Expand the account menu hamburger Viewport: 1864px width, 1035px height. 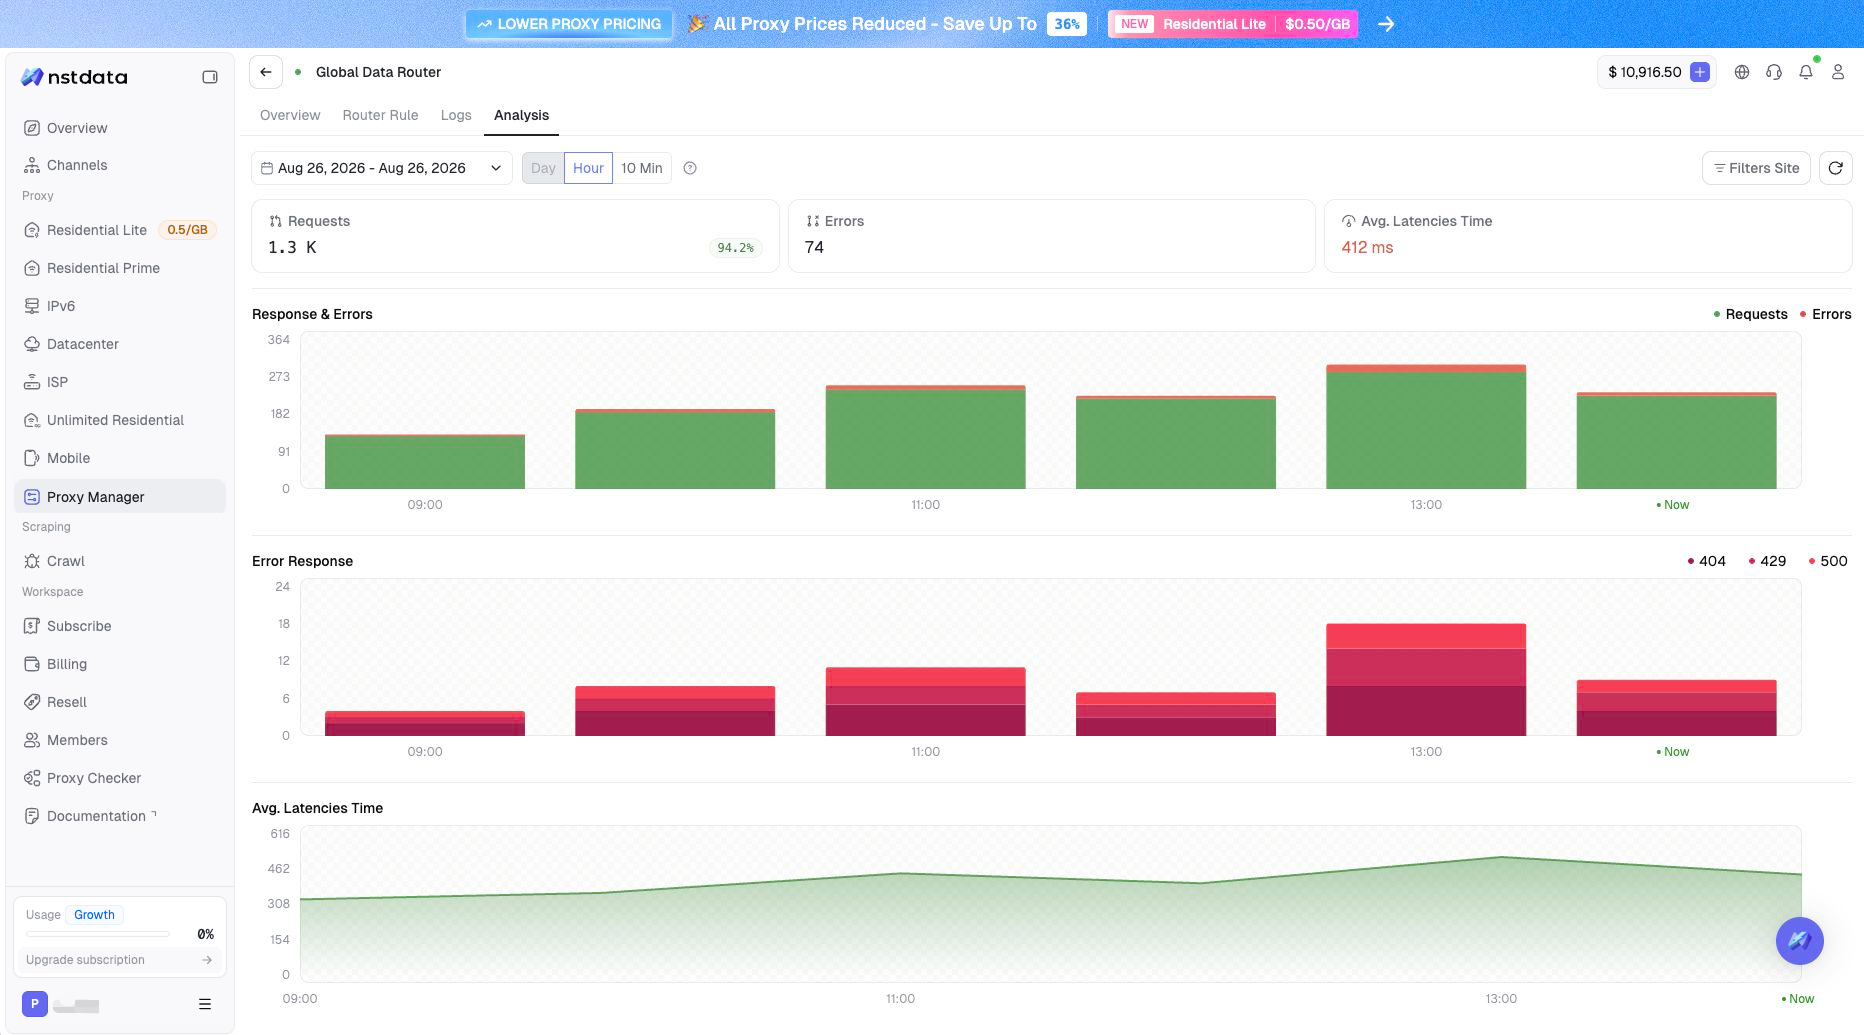point(205,1004)
